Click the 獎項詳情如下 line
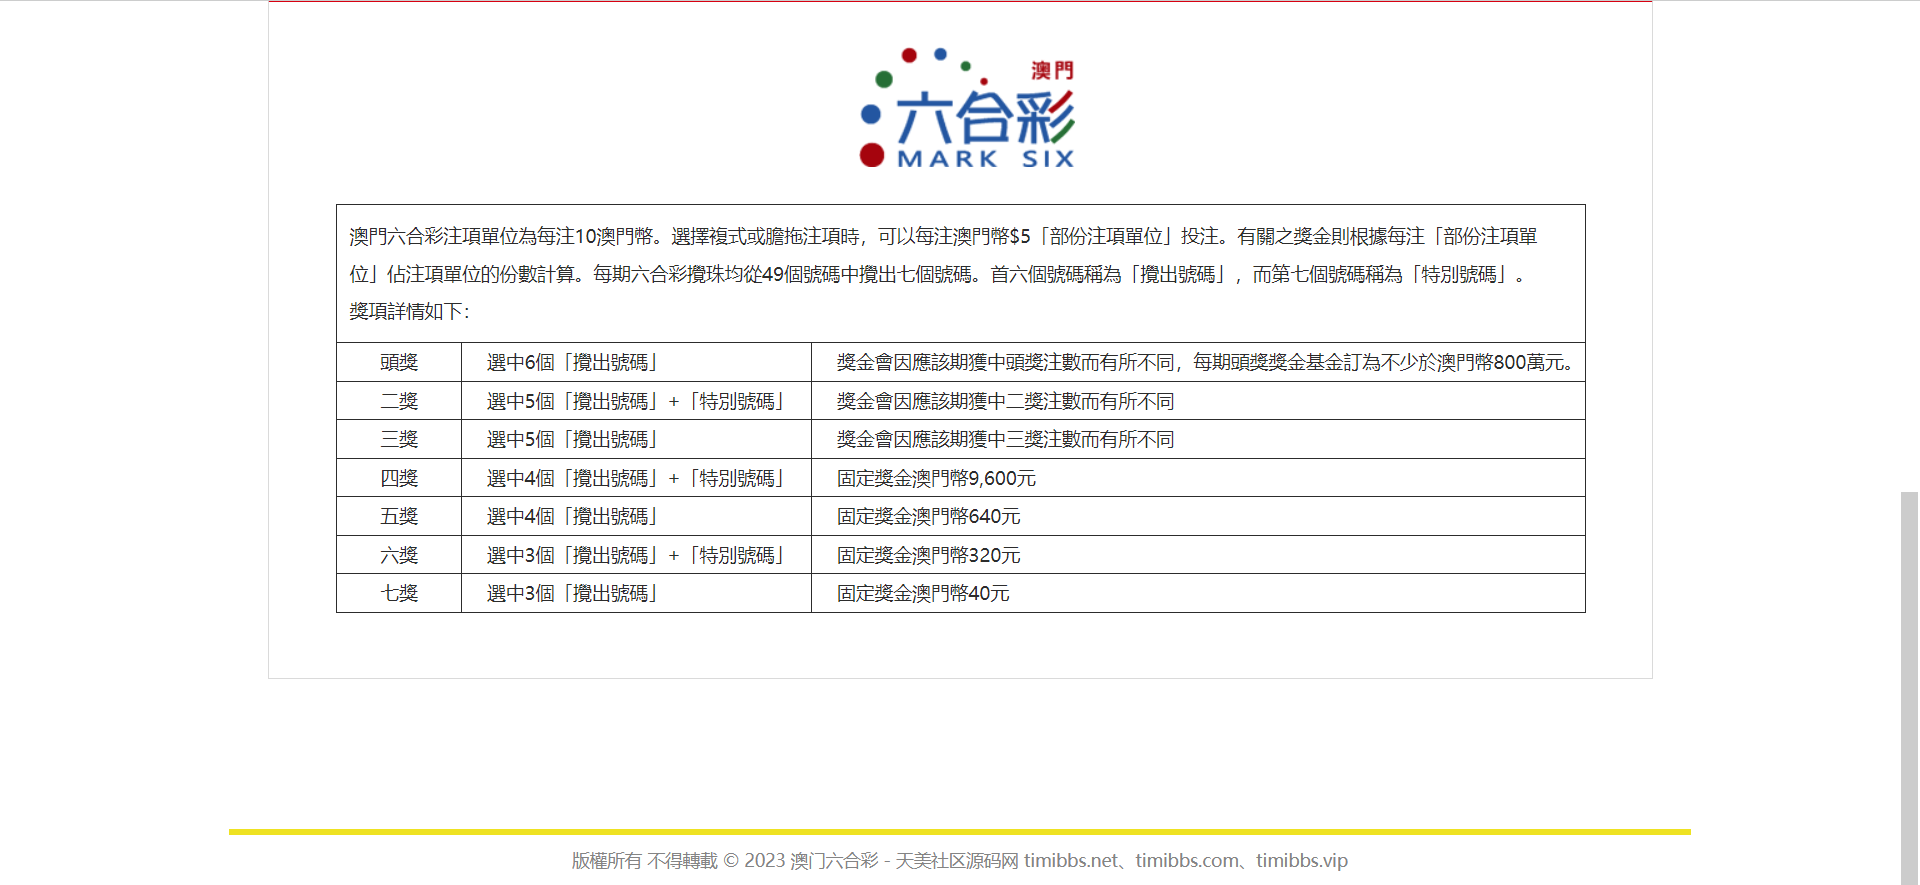Image resolution: width=1920 pixels, height=885 pixels. pos(409,311)
